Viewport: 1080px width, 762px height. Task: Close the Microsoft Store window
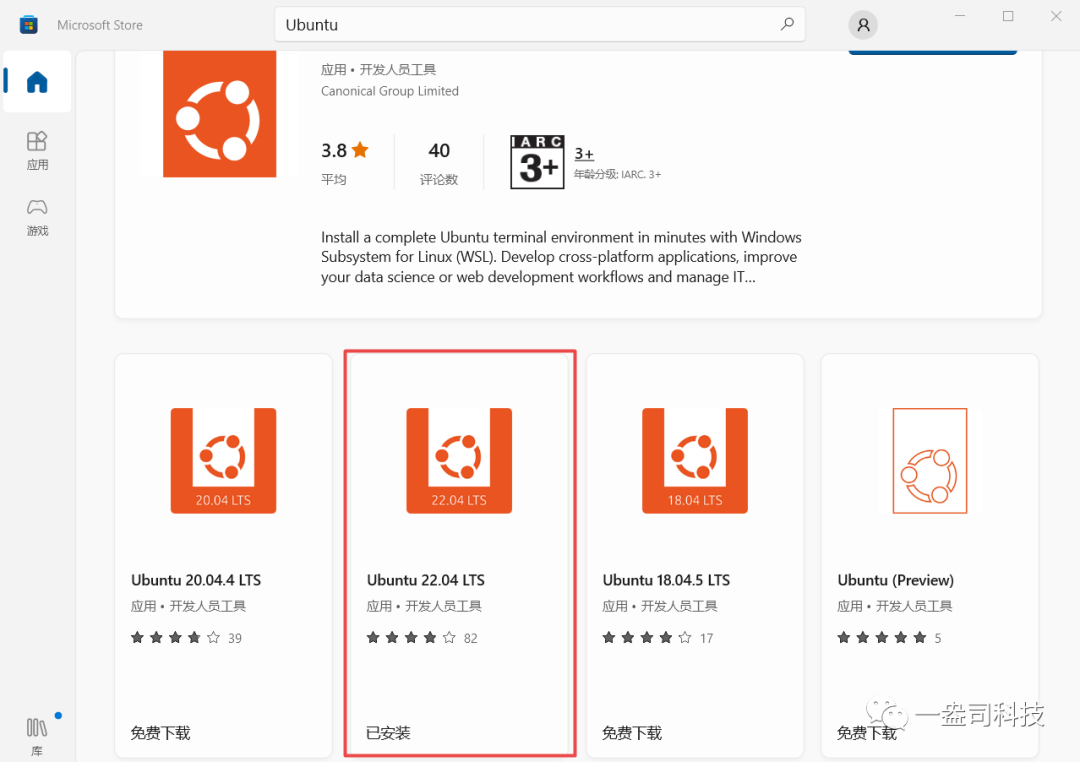tap(1056, 16)
